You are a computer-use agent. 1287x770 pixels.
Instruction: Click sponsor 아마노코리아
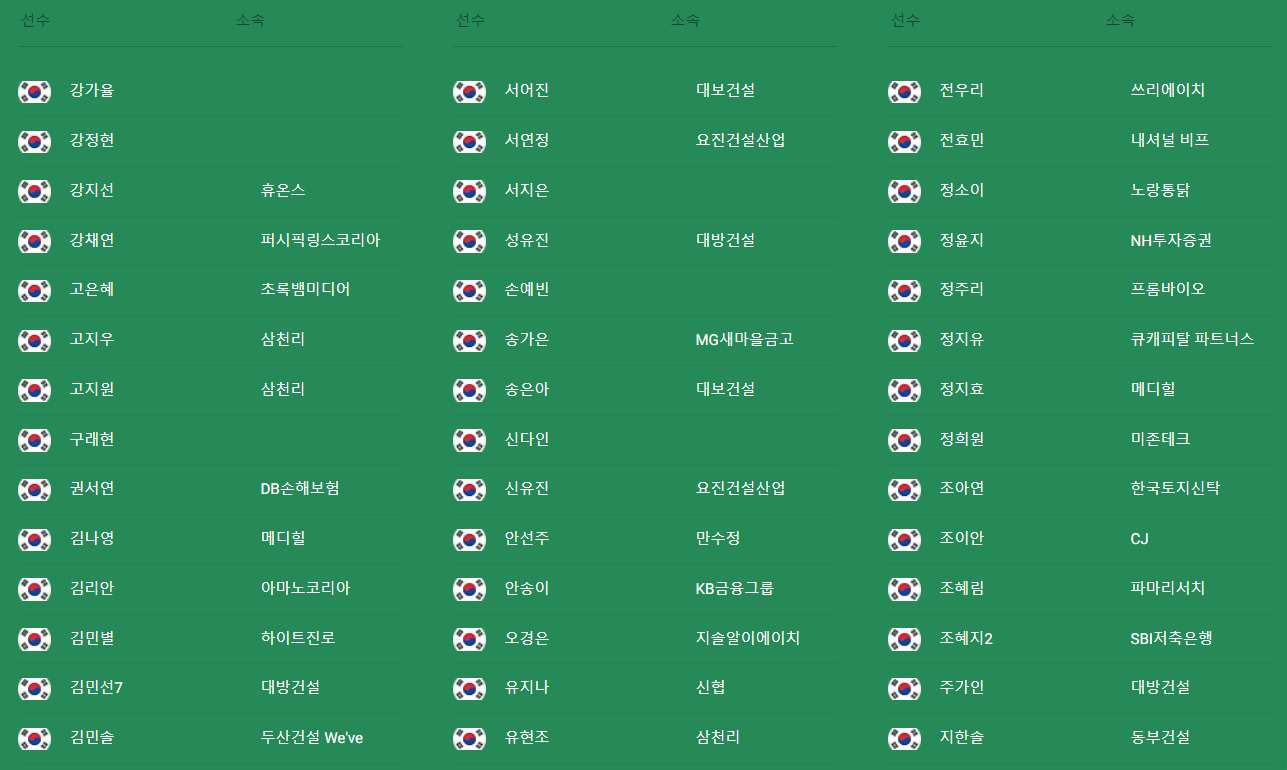tap(305, 588)
